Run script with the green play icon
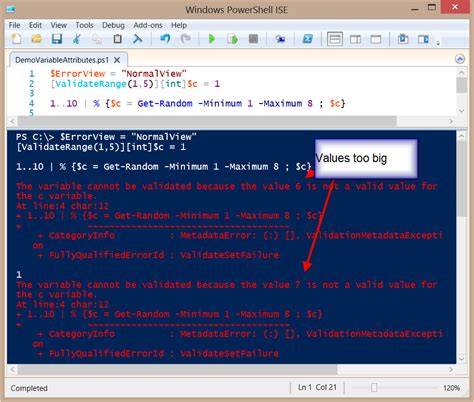The image size is (474, 402). 211,39
